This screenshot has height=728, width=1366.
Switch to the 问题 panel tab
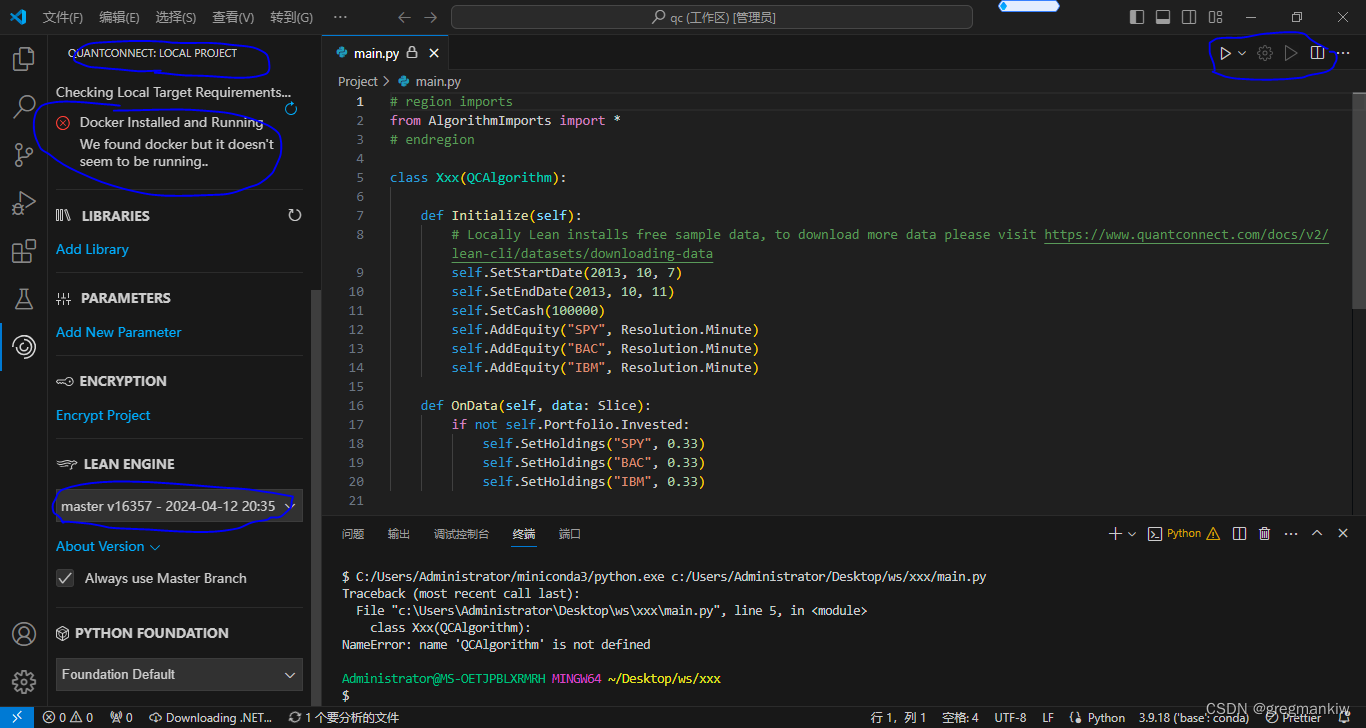click(x=353, y=534)
